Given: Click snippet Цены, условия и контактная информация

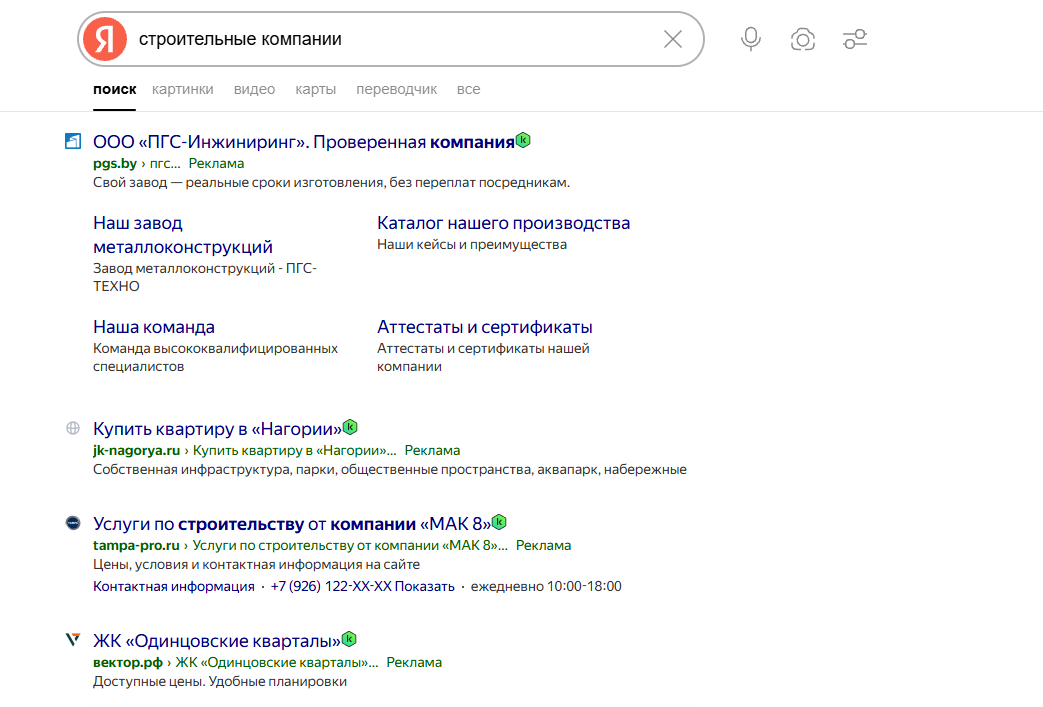Looking at the screenshot, I should point(256,565).
